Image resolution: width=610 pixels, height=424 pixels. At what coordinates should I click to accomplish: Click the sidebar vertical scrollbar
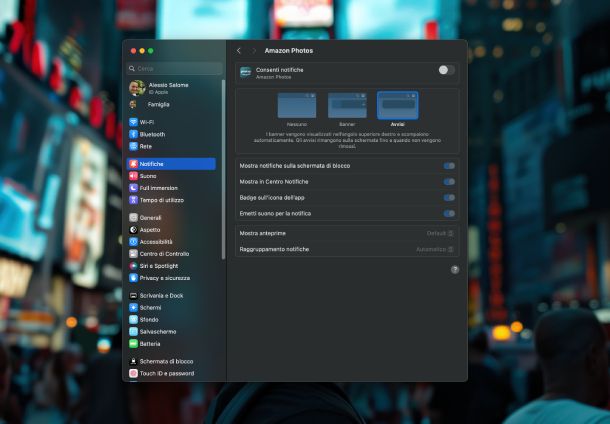(x=223, y=169)
